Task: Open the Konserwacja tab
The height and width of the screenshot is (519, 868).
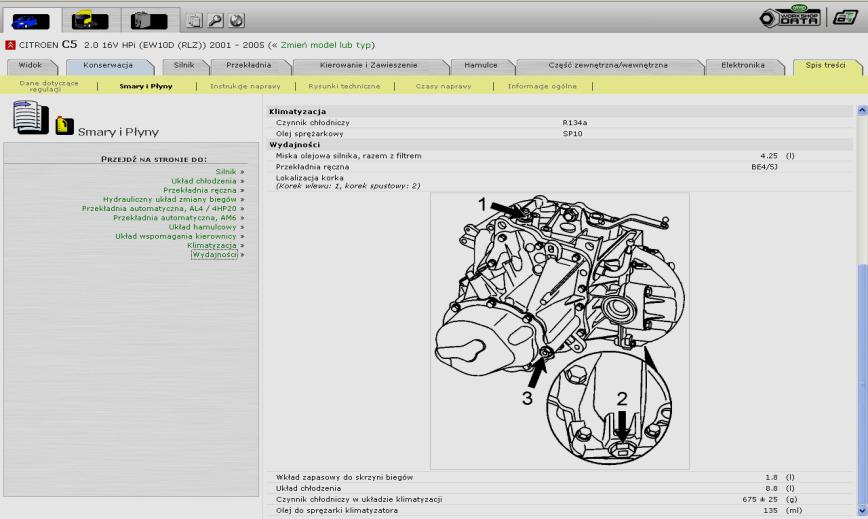Action: (108, 65)
